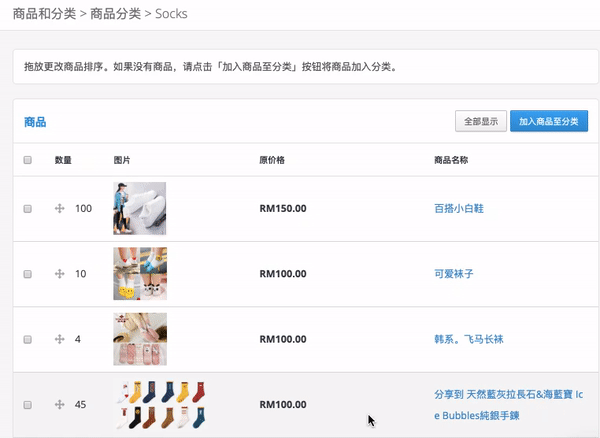This screenshot has width=600, height=438.
Task: Click the colorful socks grid thumbnail
Action: (x=161, y=405)
